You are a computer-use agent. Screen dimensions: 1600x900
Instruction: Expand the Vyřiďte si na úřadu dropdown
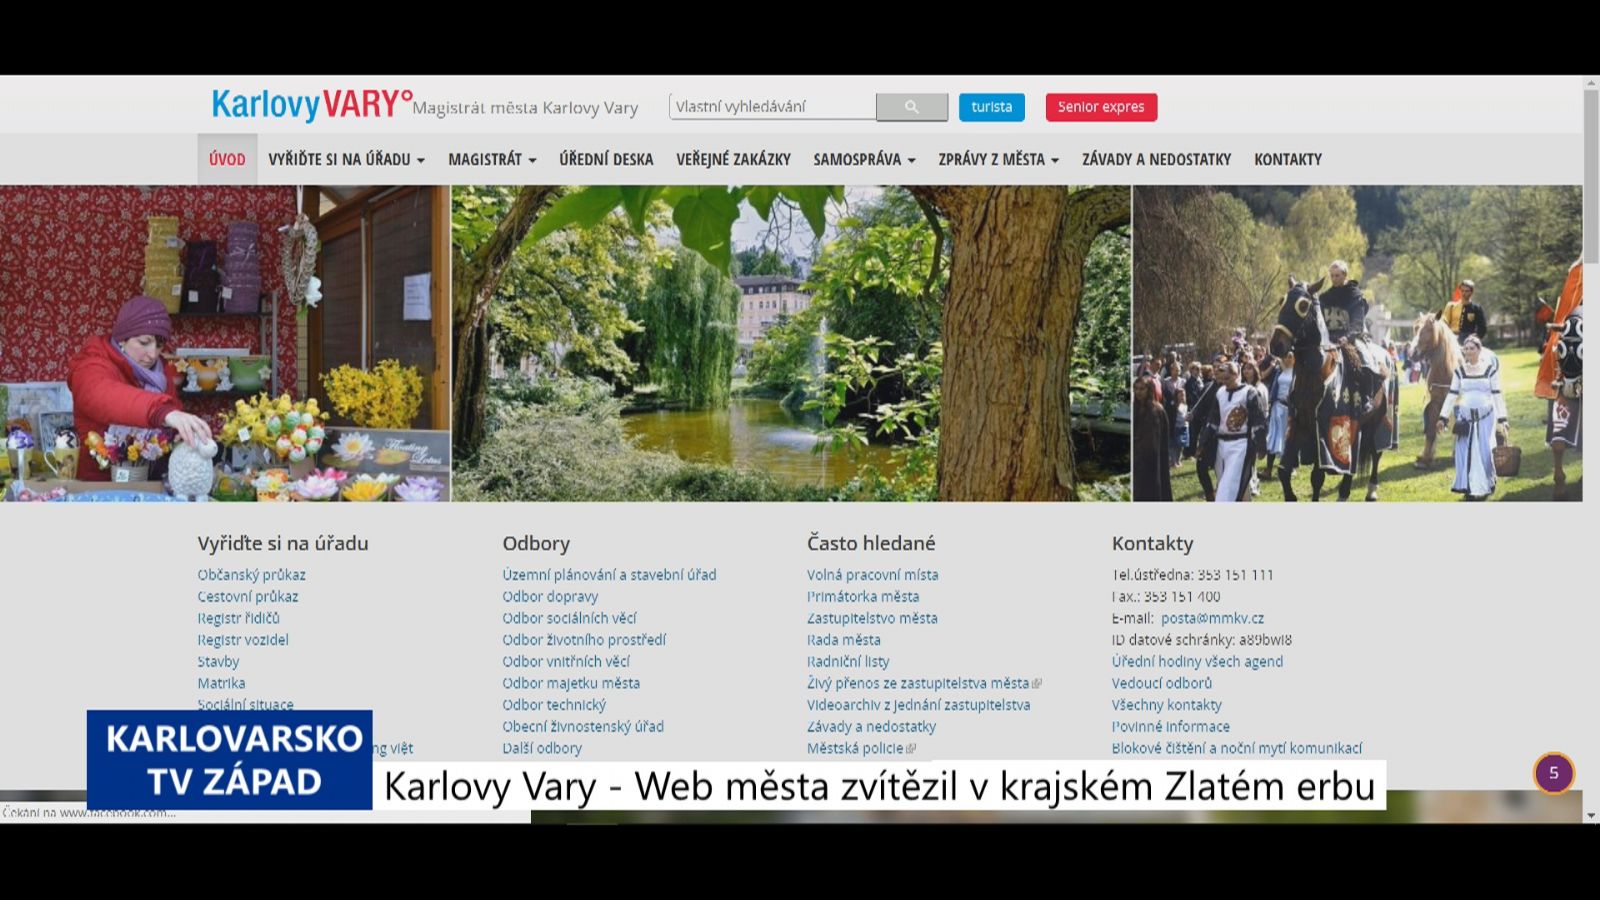pos(346,159)
